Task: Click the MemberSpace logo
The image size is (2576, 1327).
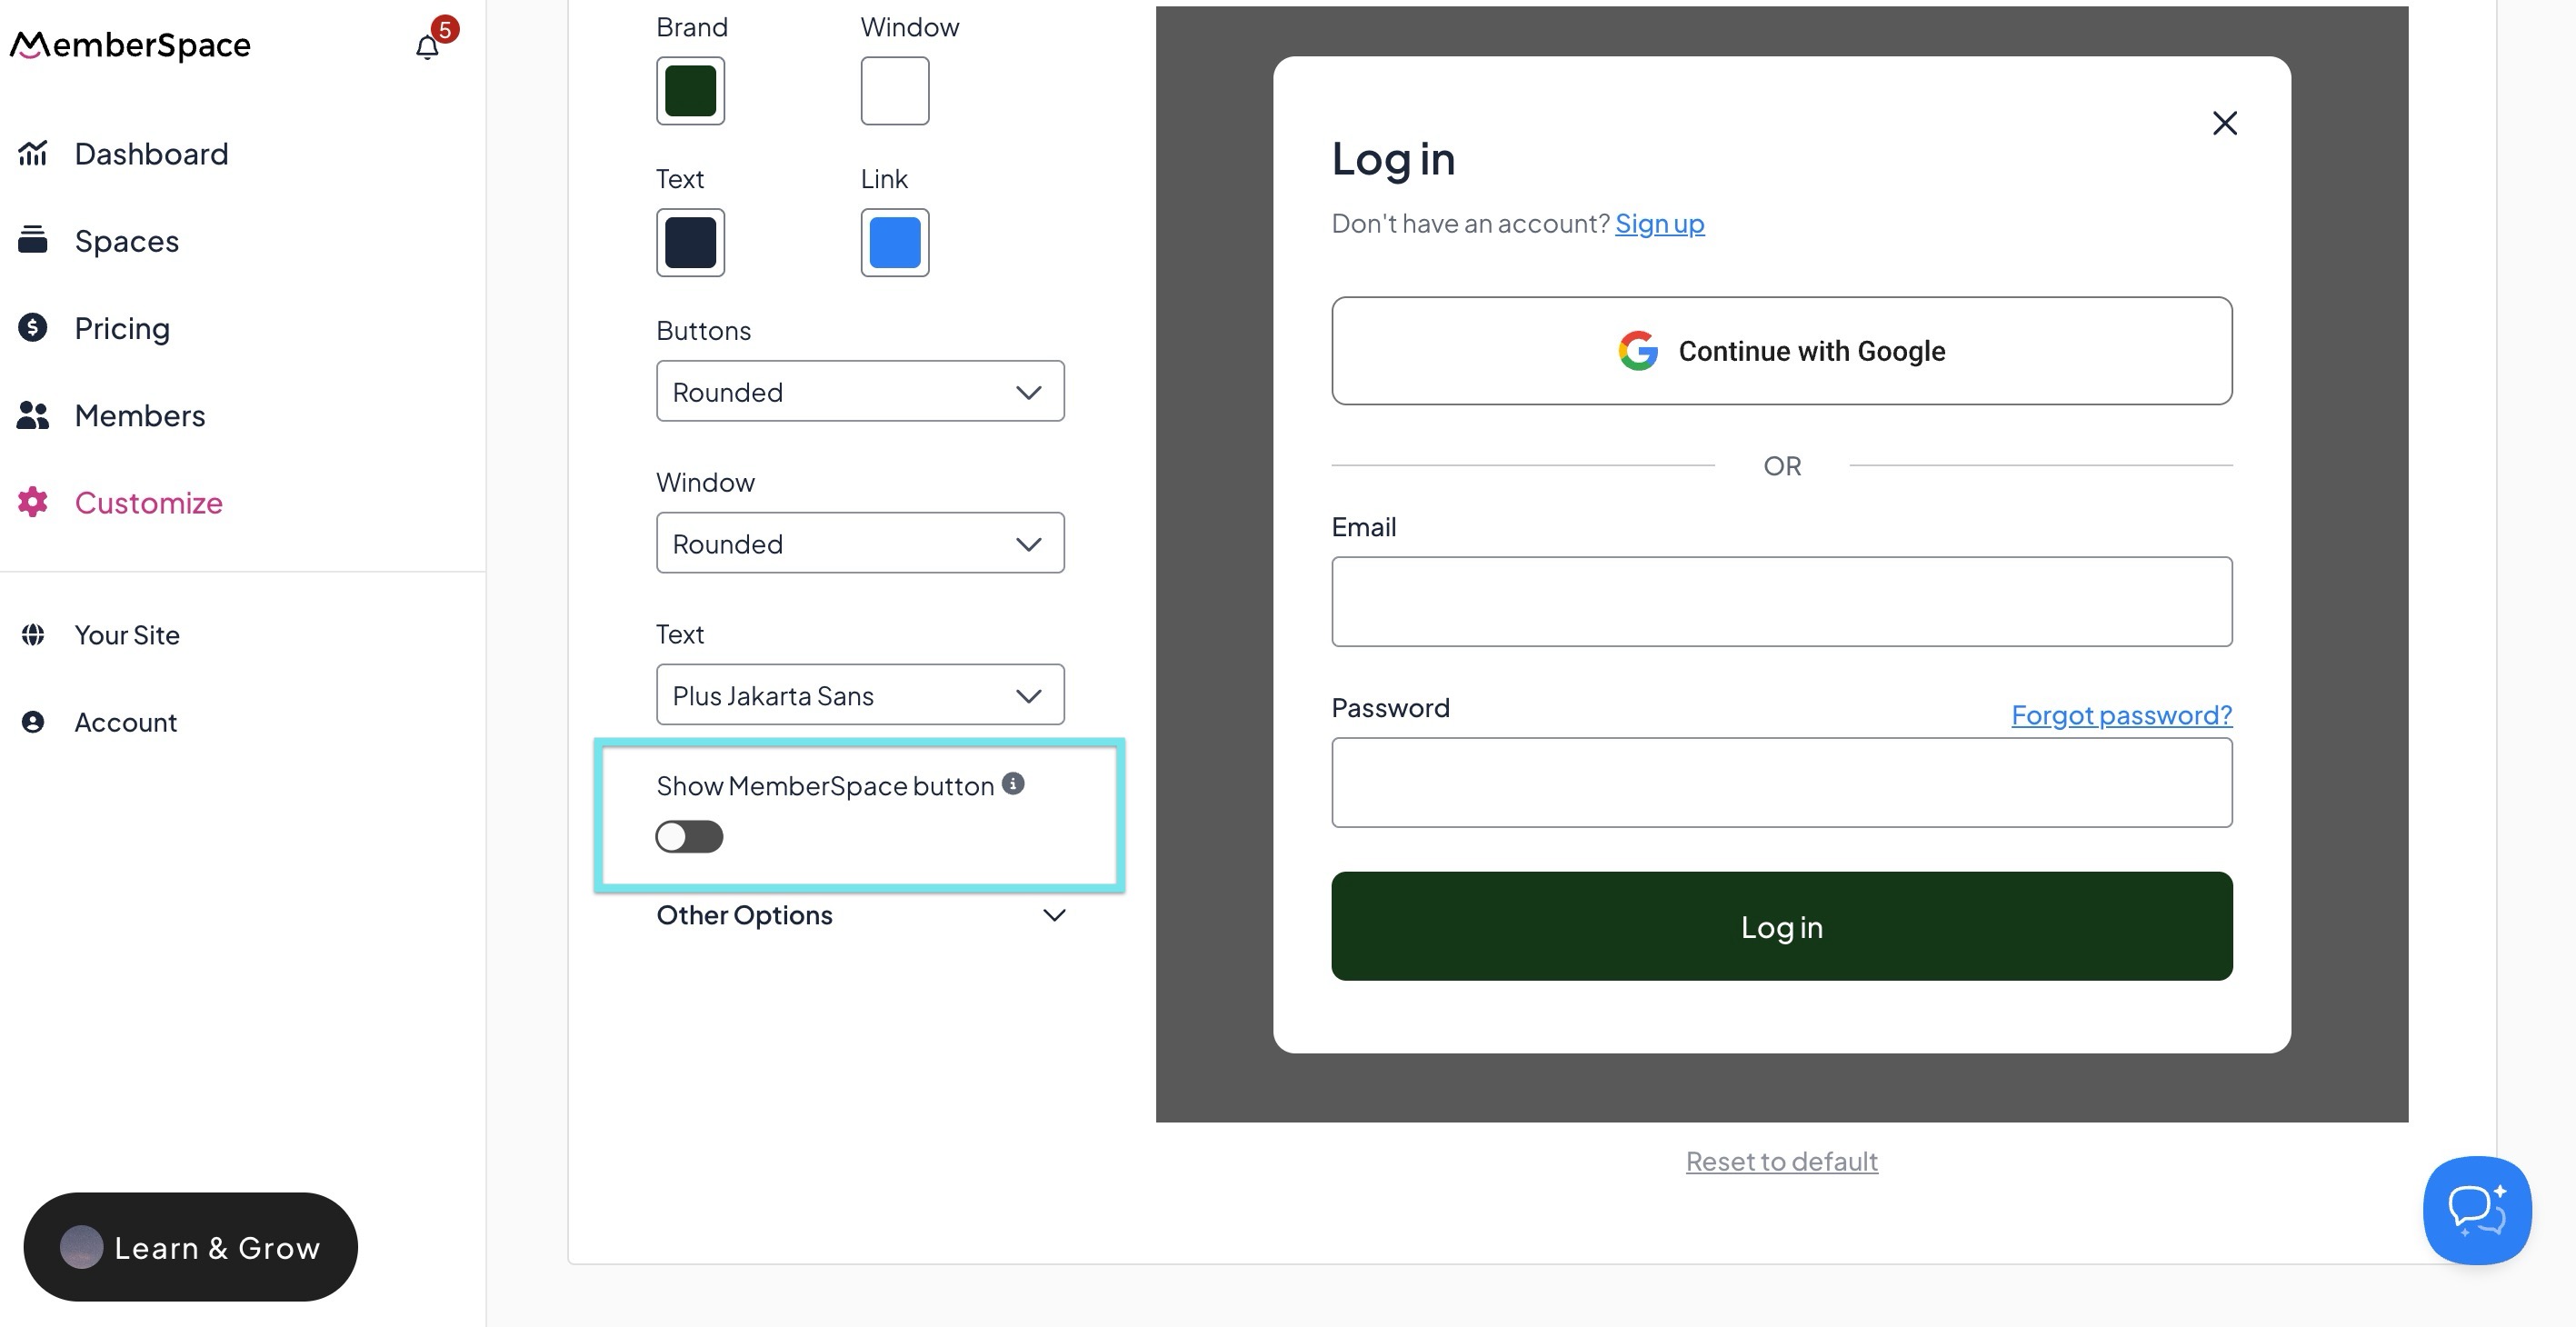Action: (130, 45)
